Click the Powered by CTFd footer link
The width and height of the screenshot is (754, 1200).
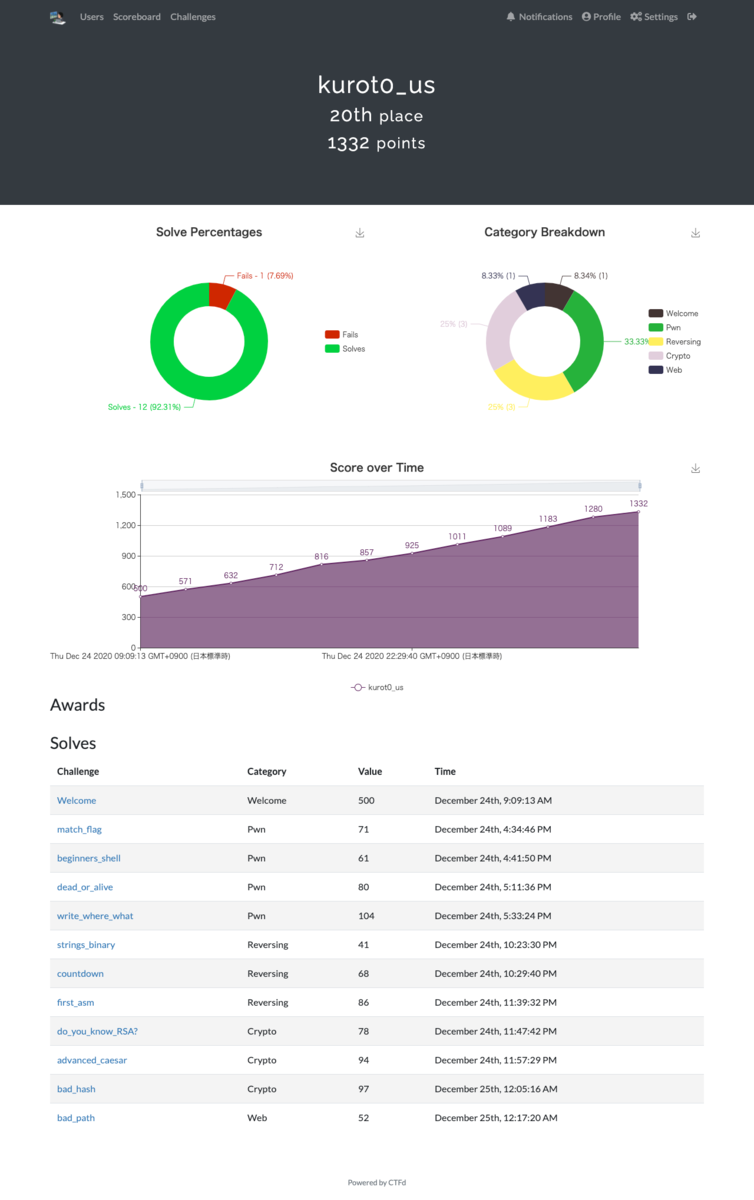coord(377,1182)
